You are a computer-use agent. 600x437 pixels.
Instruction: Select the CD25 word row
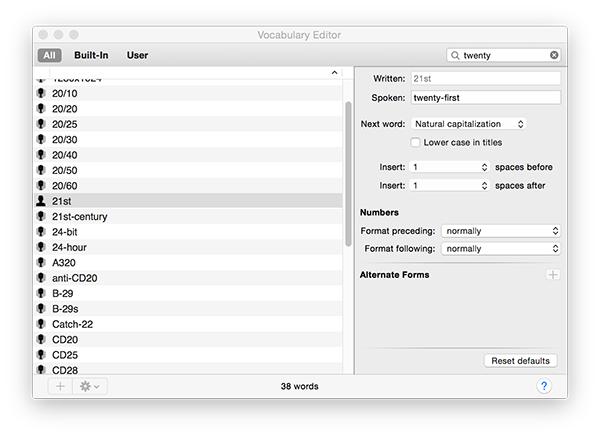pos(188,354)
